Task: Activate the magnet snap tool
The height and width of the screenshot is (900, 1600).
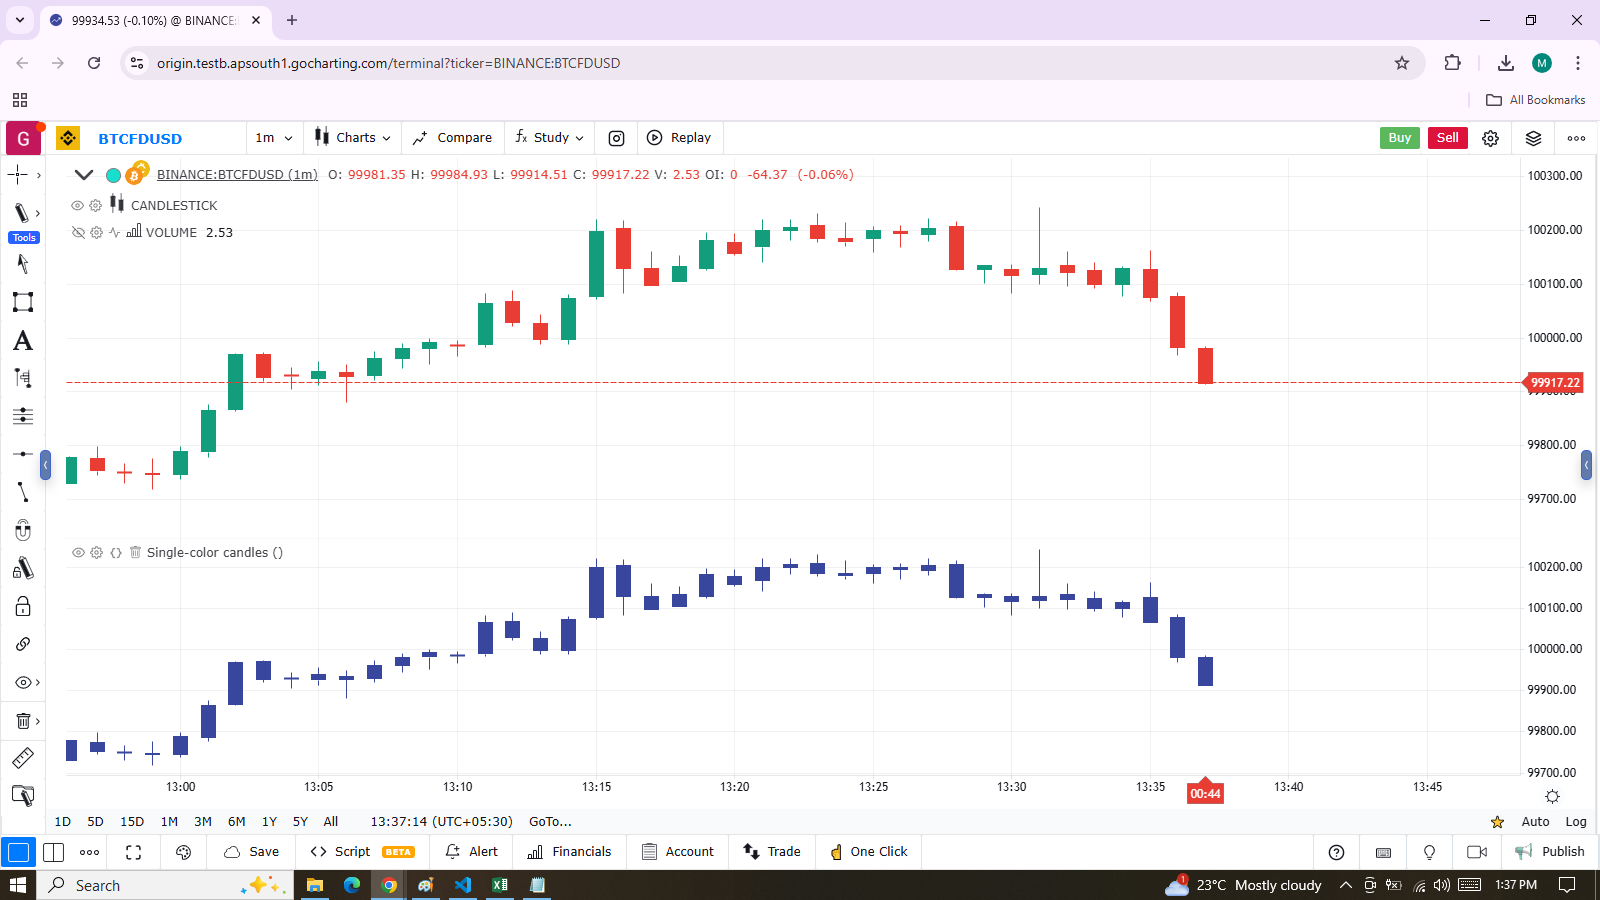Action: coord(23,530)
